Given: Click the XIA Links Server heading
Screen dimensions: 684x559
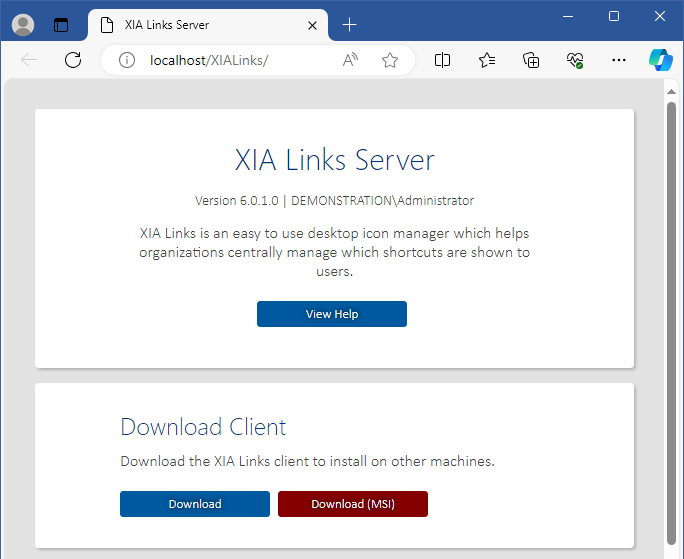Looking at the screenshot, I should pyautogui.click(x=334, y=160).
